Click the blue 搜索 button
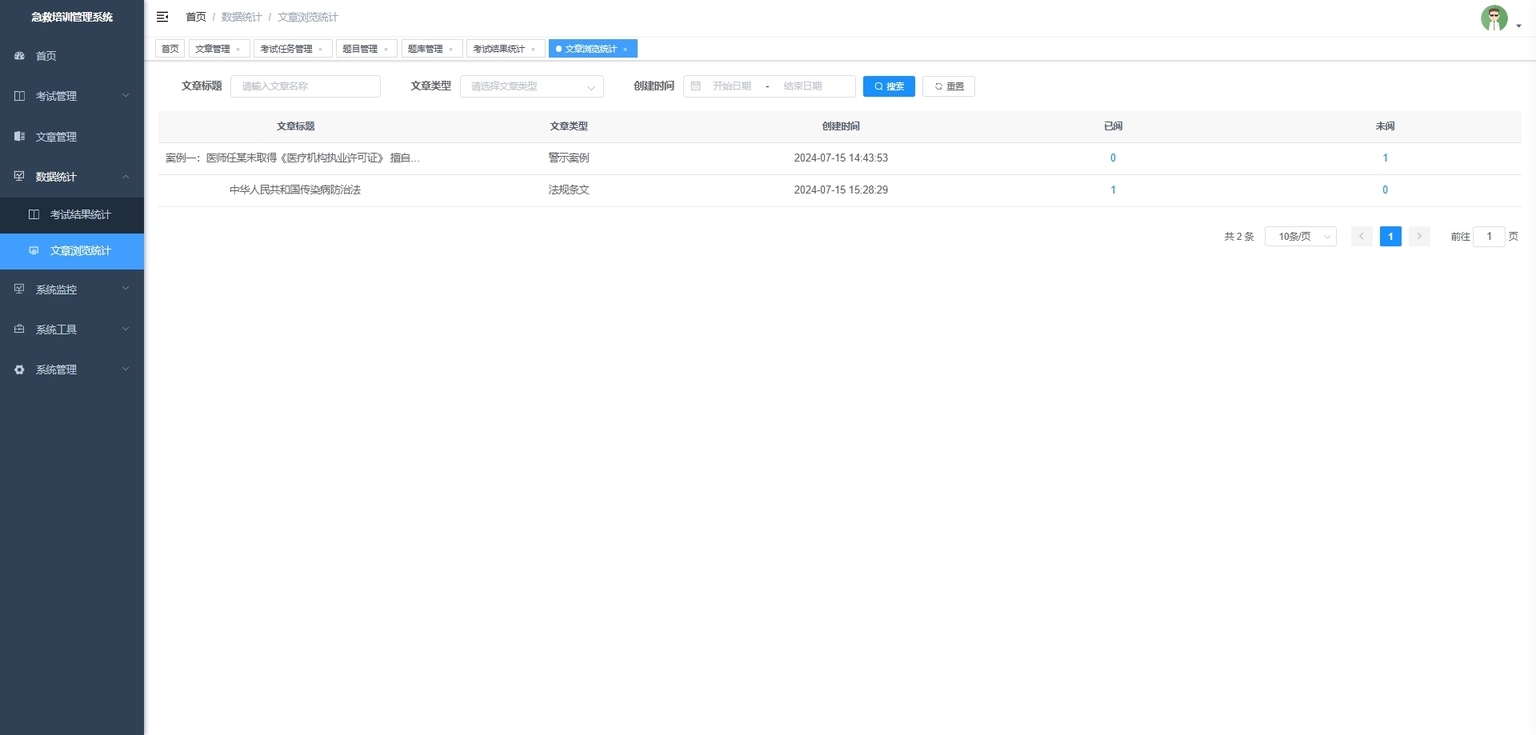 [888, 87]
